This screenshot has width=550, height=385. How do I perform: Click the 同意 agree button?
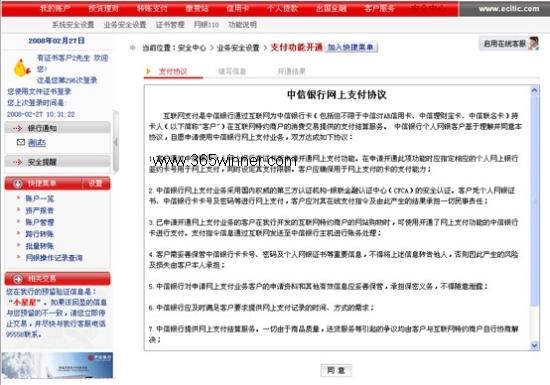pos(336,370)
